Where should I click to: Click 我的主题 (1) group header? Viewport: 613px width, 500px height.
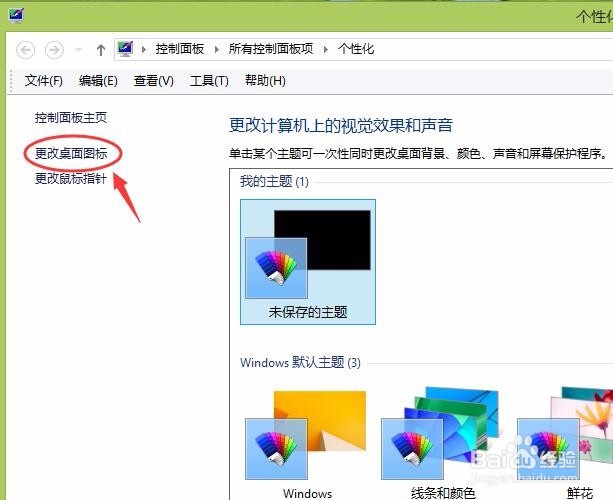274,181
